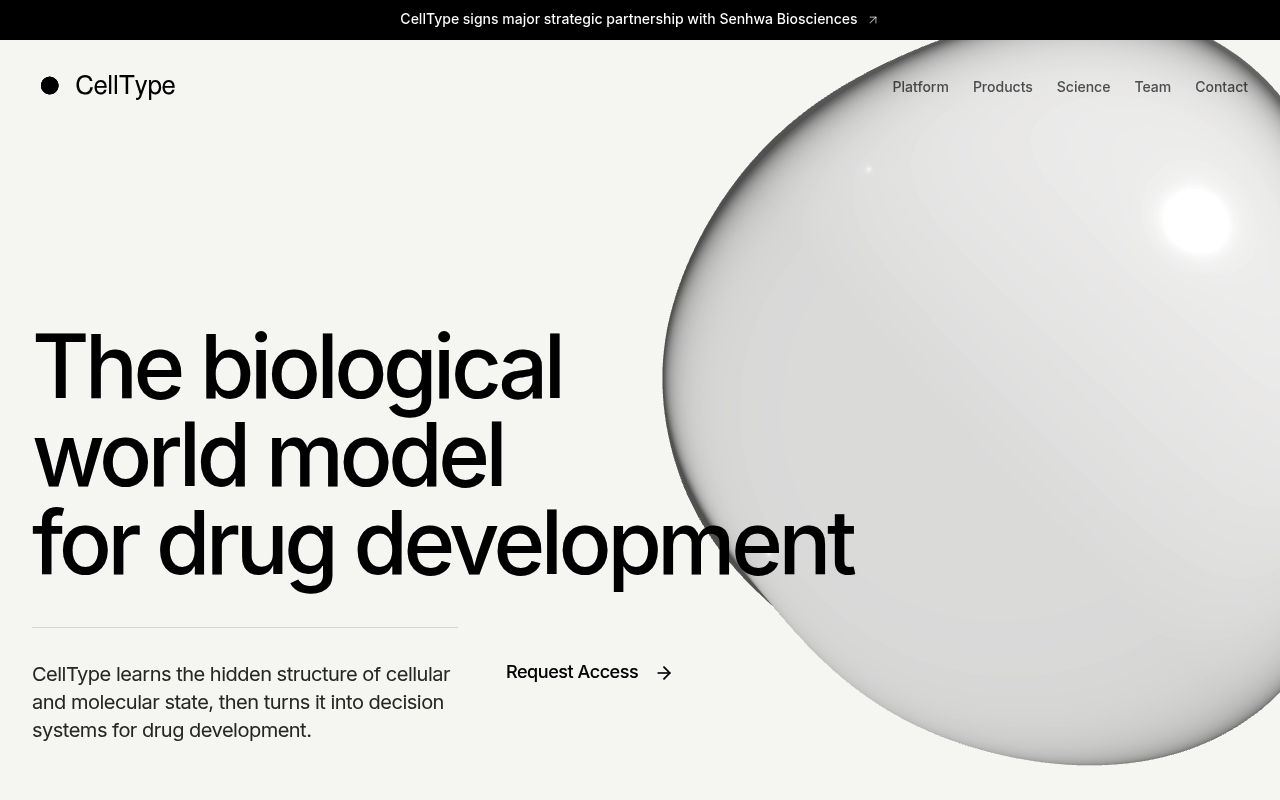Go to the Science page

(1083, 87)
